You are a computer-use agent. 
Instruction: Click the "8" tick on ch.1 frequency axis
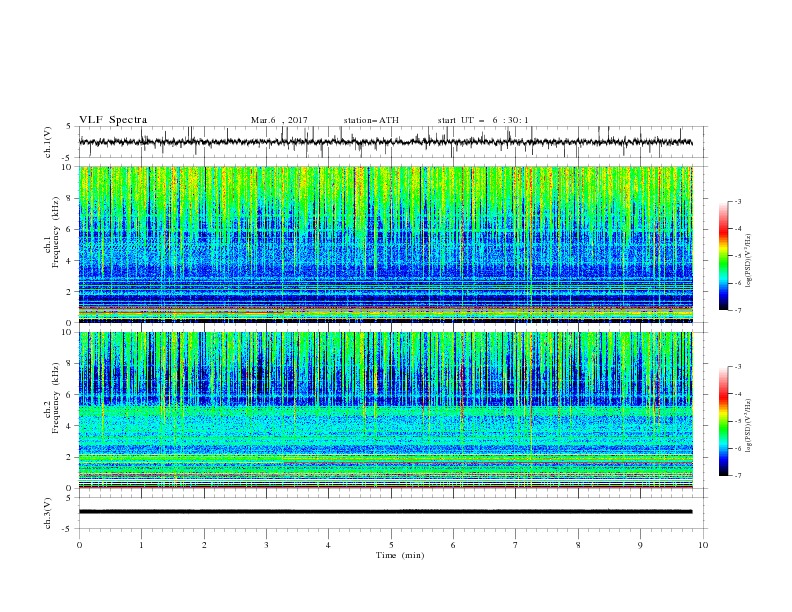[x=69, y=198]
